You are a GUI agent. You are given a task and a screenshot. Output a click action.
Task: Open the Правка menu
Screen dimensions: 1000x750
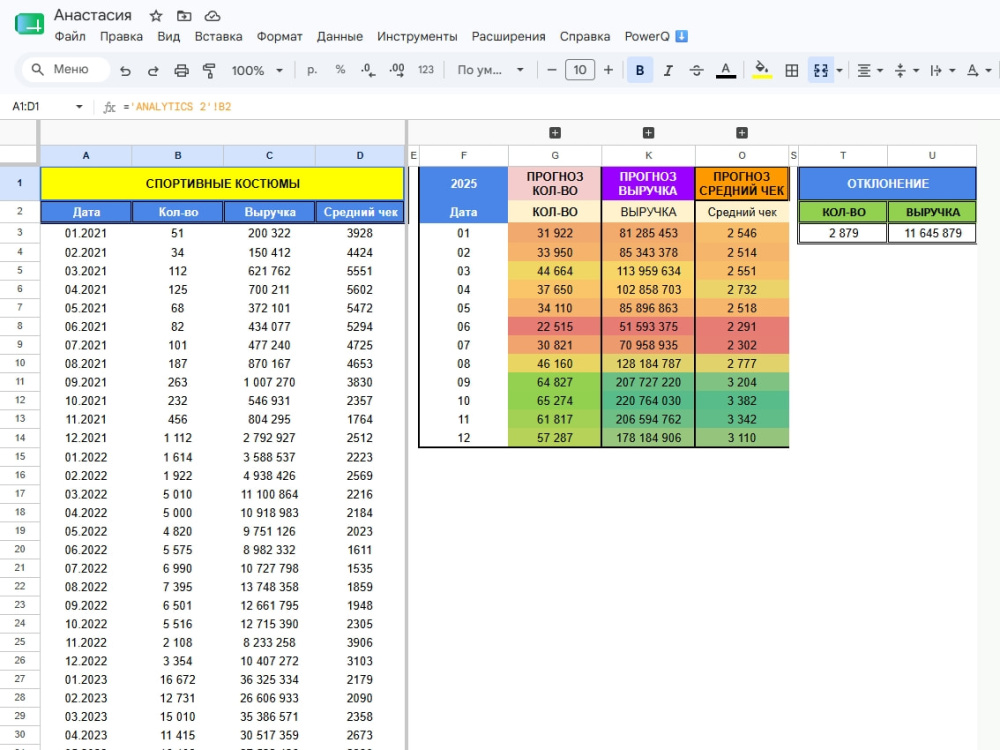(121, 36)
